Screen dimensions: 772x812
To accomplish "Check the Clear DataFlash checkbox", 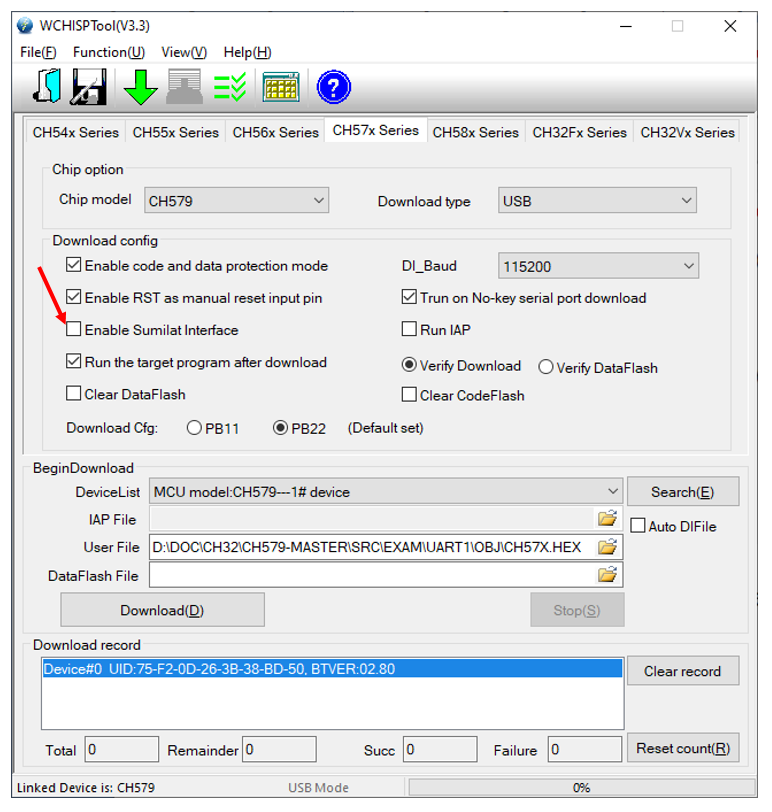I will click(x=74, y=394).
